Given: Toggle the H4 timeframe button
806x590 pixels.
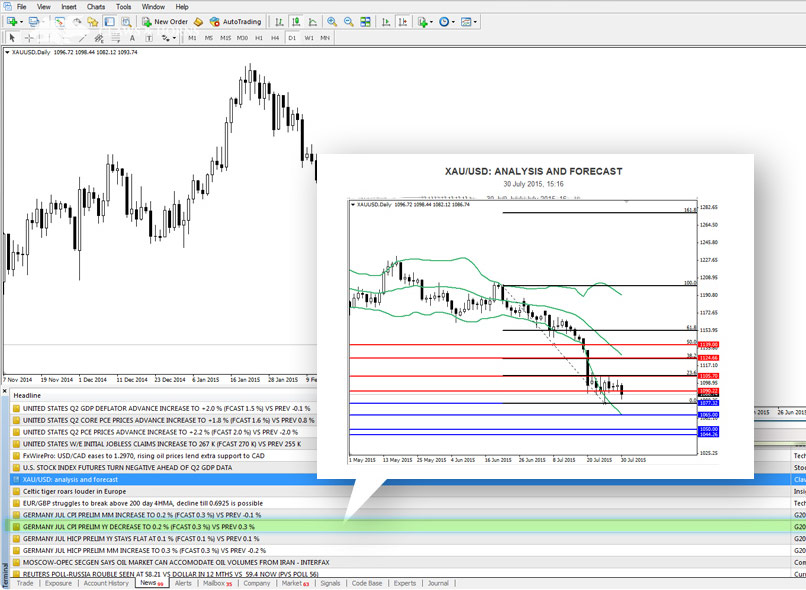Looking at the screenshot, I should coord(275,37).
